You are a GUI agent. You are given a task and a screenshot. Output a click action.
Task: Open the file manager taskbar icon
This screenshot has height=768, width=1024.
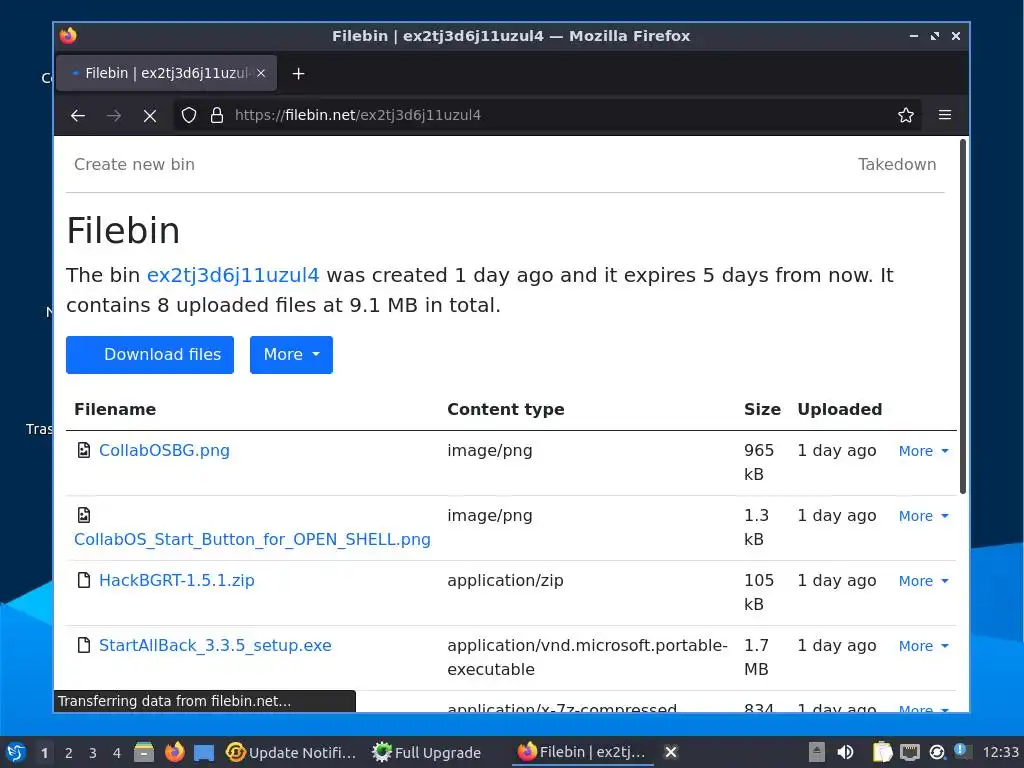pyautogui.click(x=144, y=752)
